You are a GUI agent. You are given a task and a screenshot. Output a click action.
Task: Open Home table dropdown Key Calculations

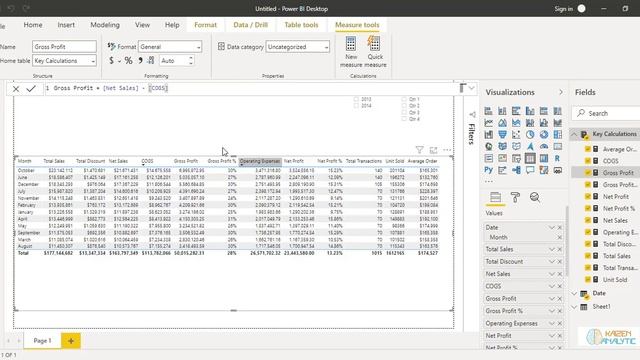[x=64, y=61]
